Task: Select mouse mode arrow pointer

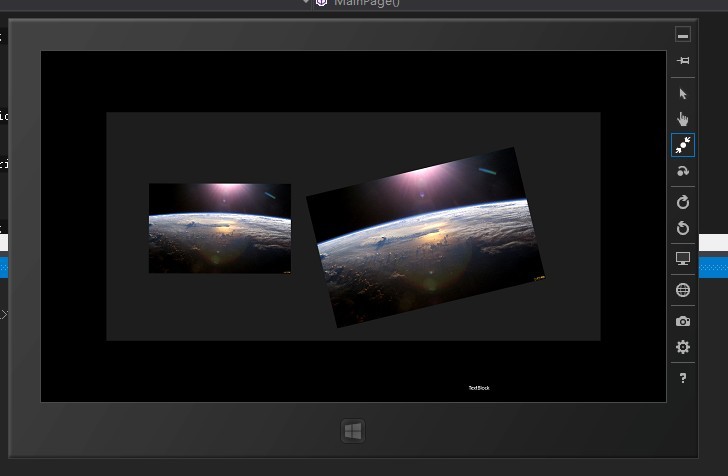Action: click(x=682, y=94)
